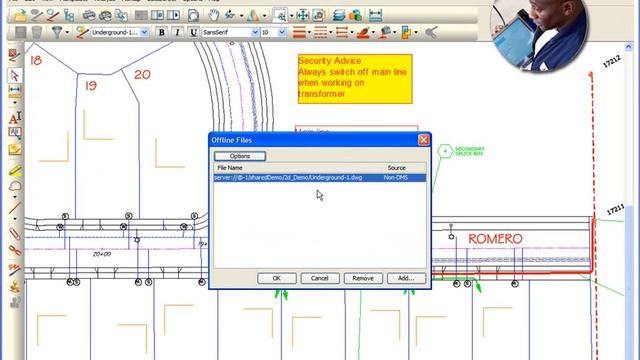Viewport: 640px width, 360px height.
Task: Toggle Underline formatting
Action: 193,32
